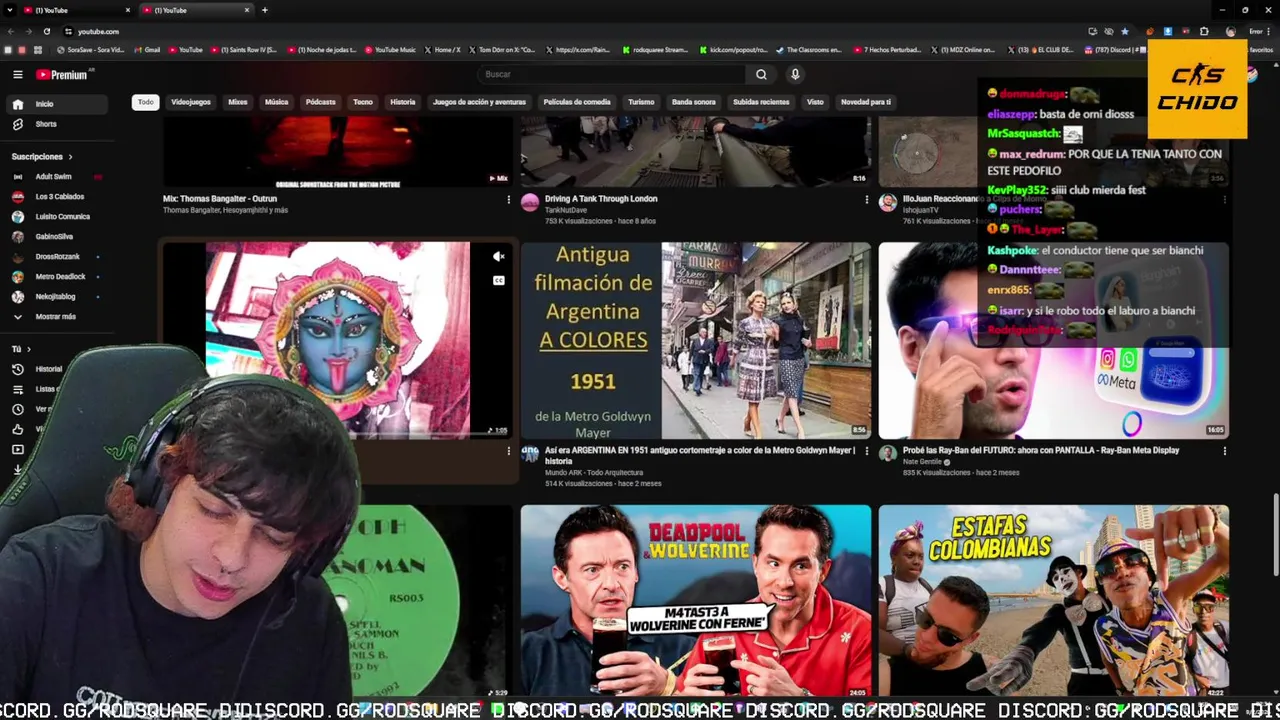Select the Tecno filter chip

tap(363, 102)
